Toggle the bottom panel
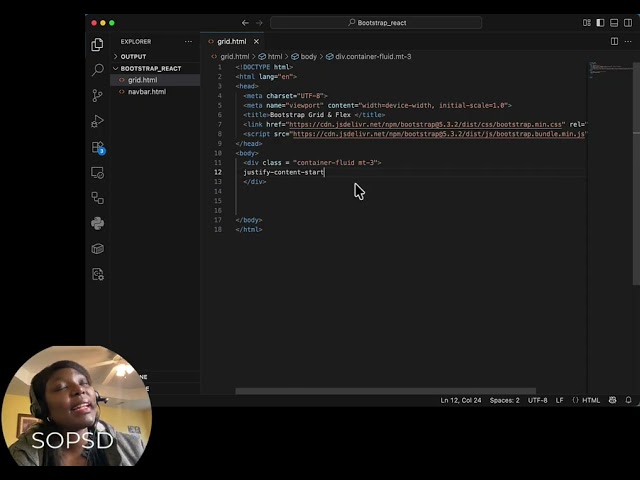The image size is (640, 480). 614,23
